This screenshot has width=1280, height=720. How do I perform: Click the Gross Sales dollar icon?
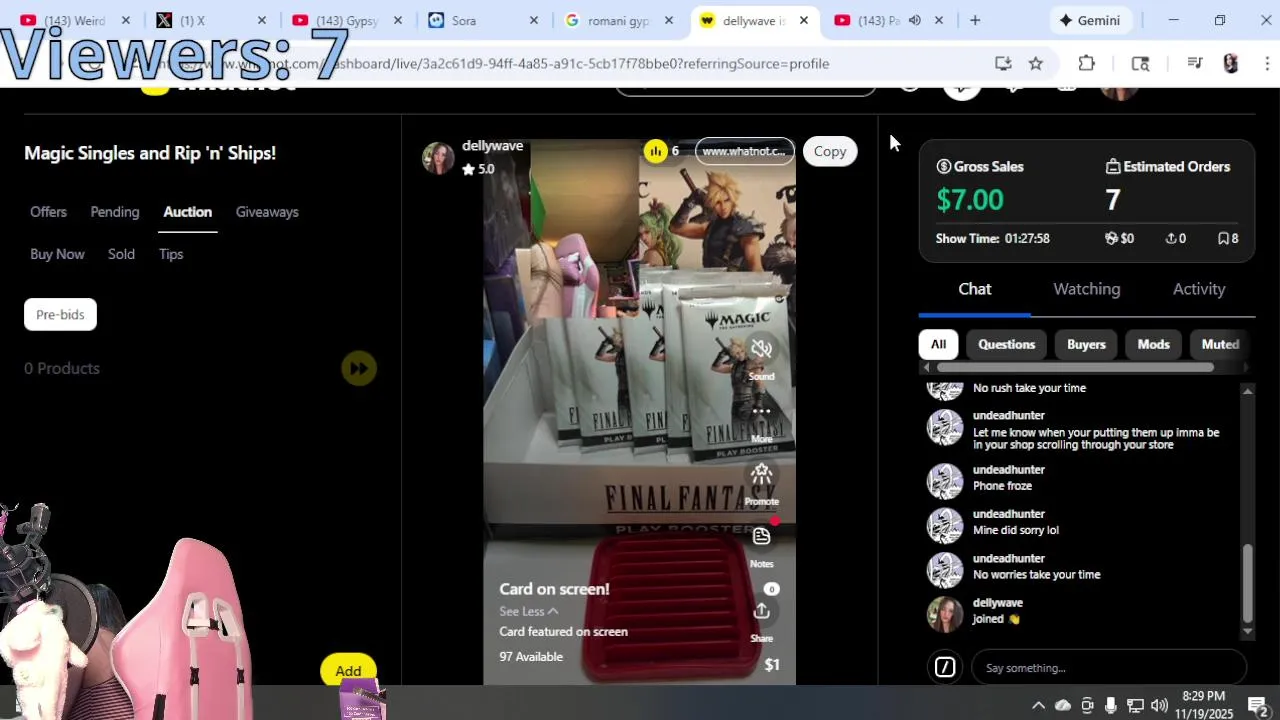coord(943,166)
